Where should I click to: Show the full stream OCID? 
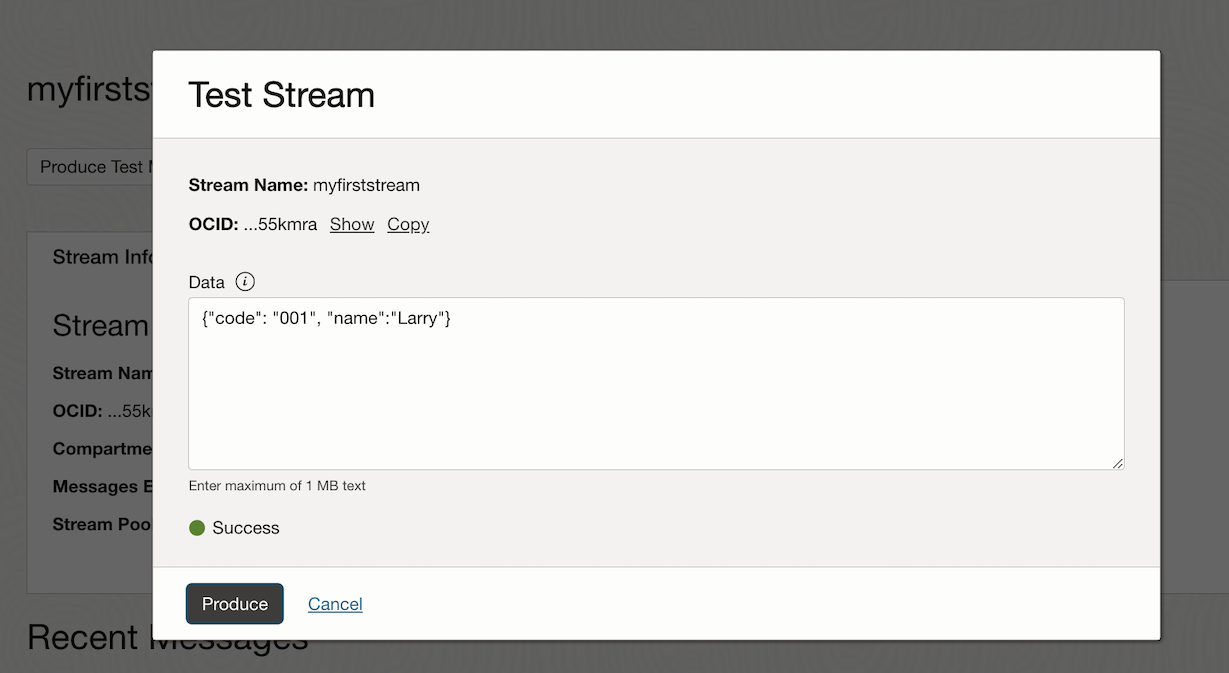point(352,224)
